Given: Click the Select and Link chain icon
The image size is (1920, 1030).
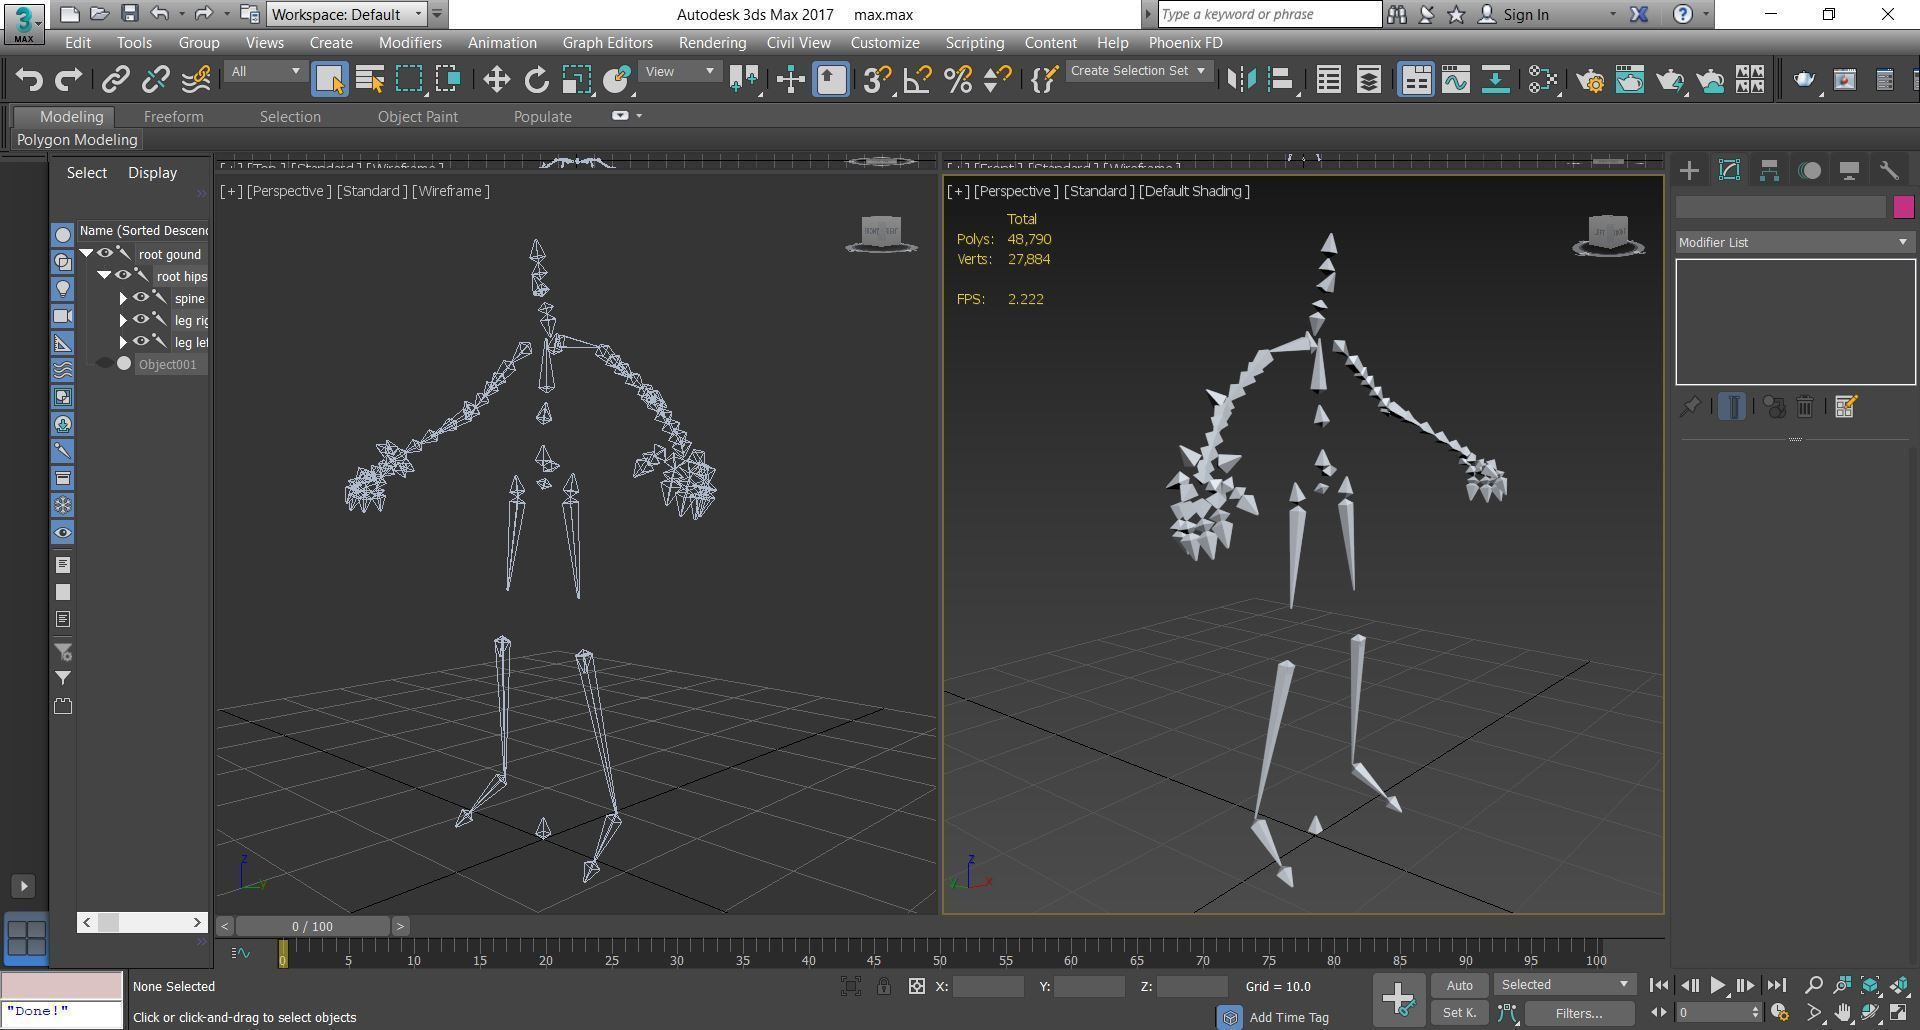Looking at the screenshot, I should coord(116,80).
